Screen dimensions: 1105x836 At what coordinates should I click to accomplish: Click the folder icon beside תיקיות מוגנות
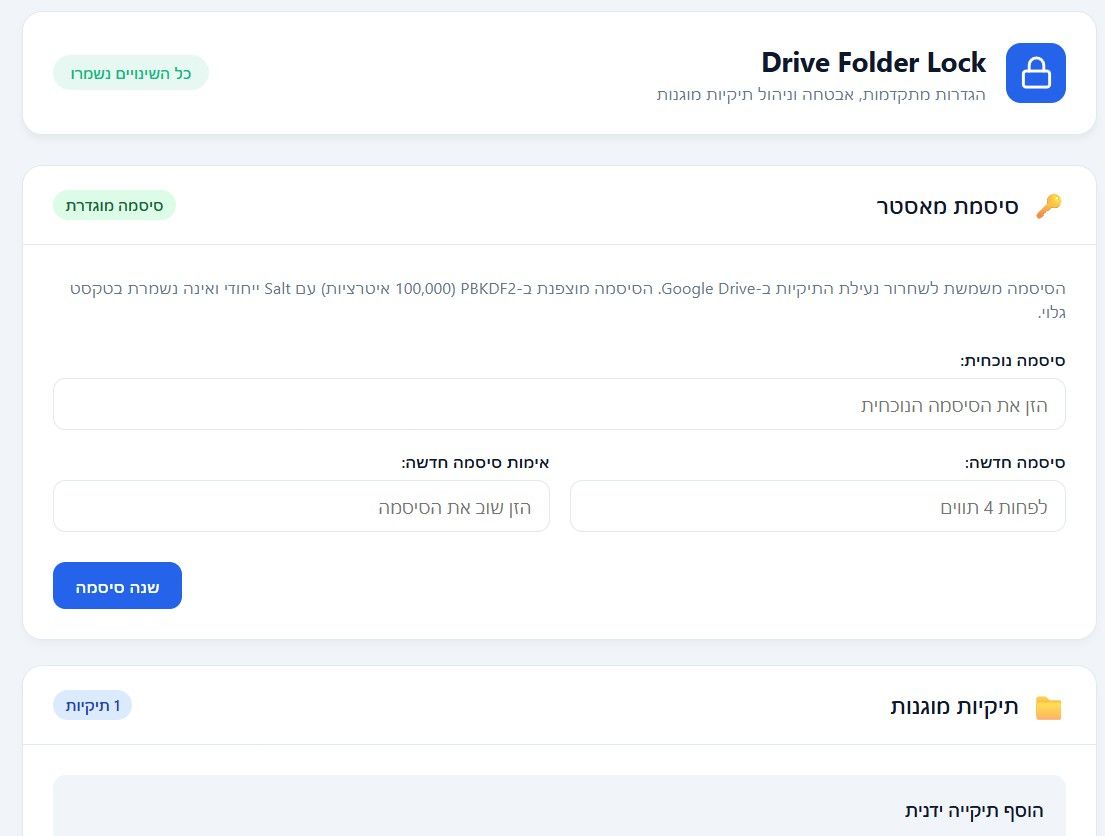1049,707
